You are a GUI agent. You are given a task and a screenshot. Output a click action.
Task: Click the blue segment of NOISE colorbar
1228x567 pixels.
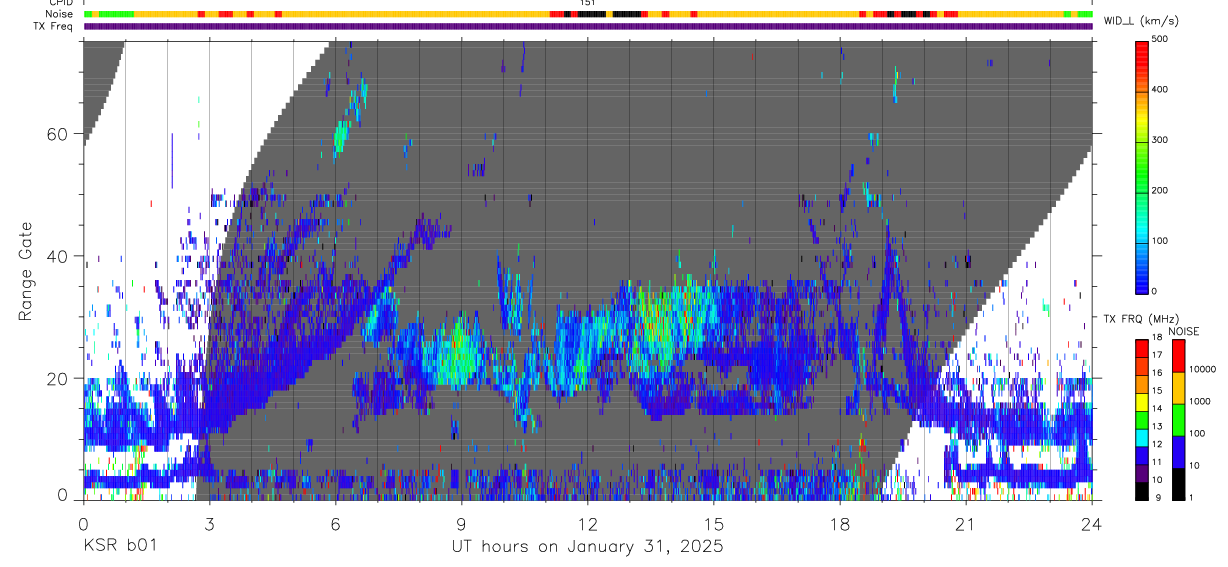coord(1178,450)
